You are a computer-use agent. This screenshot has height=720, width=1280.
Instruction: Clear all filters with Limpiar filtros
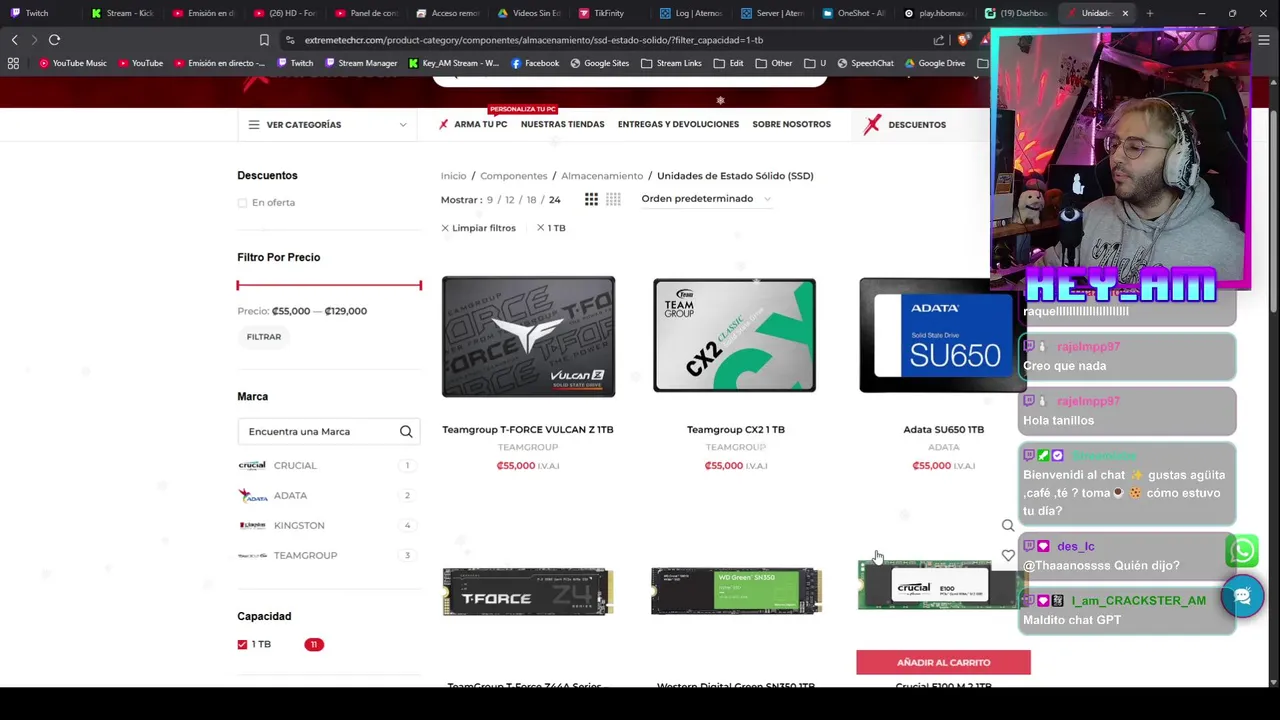(478, 228)
